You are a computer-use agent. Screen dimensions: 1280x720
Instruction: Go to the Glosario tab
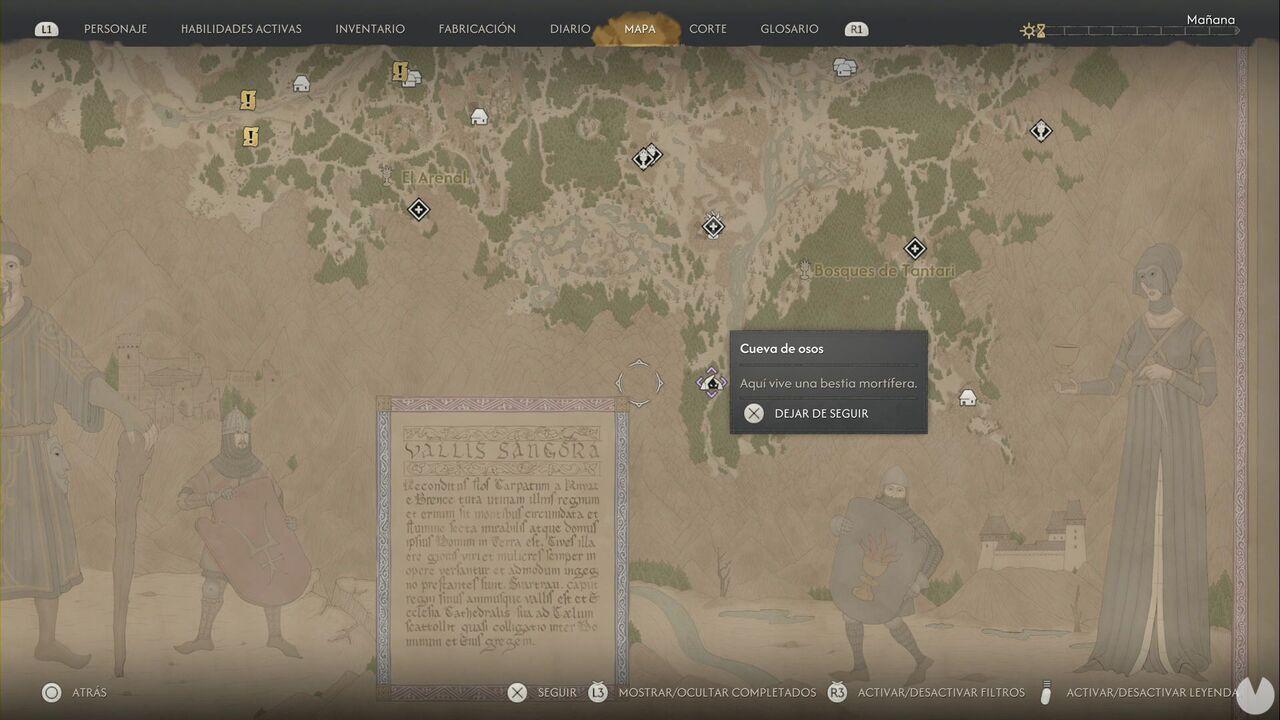789,29
